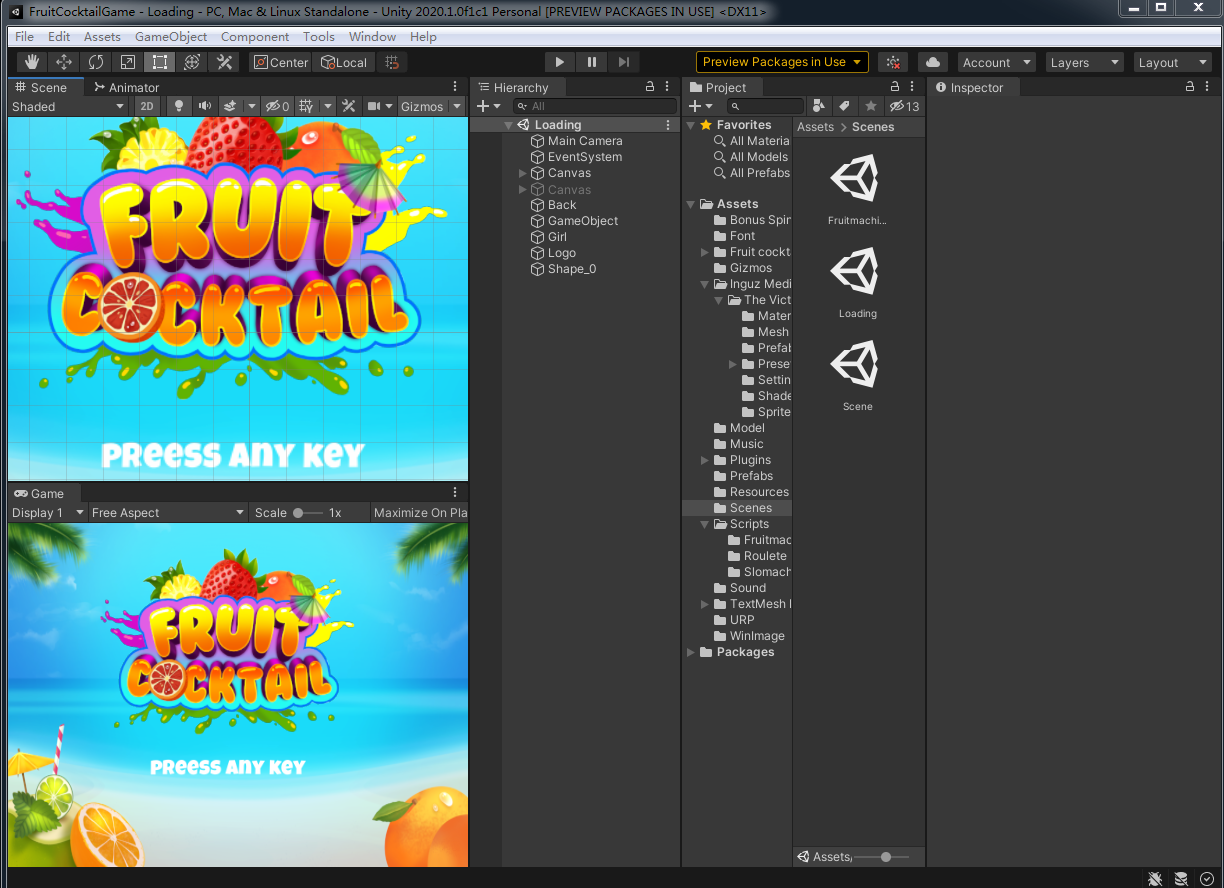Collapse the Scripts folder
Viewport: 1224px width, 888px height.
(705, 524)
